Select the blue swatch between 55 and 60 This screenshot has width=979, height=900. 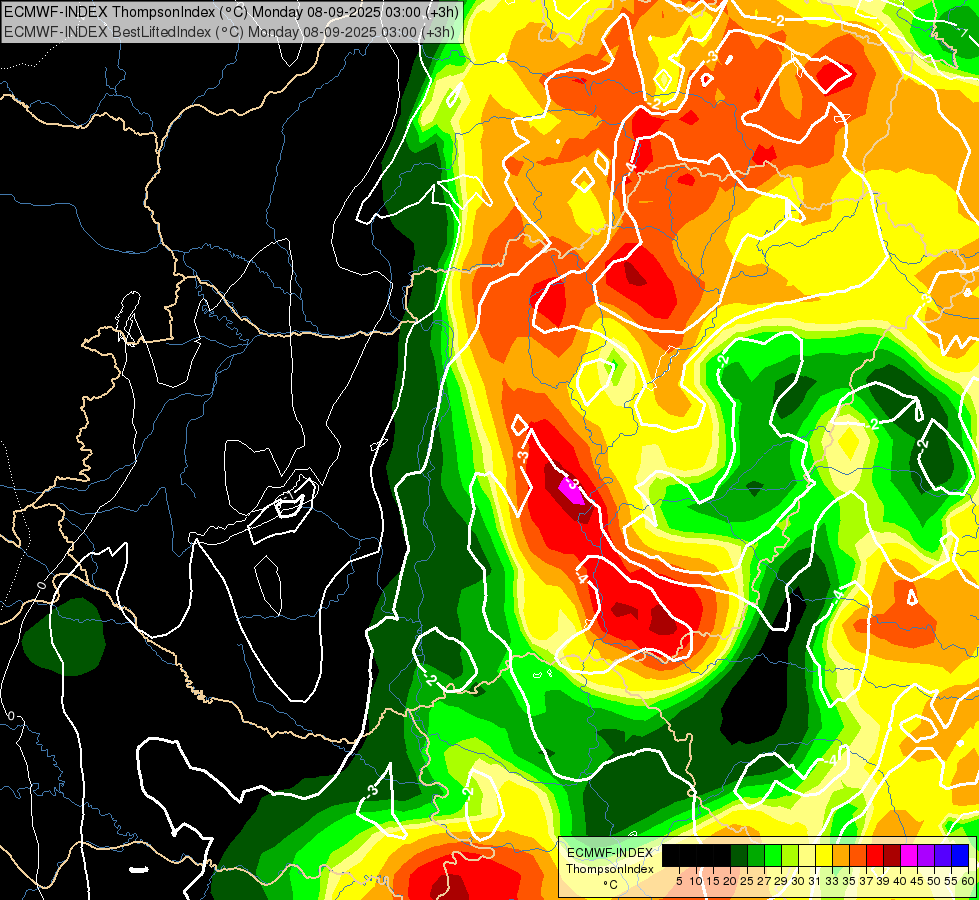[x=960, y=856]
